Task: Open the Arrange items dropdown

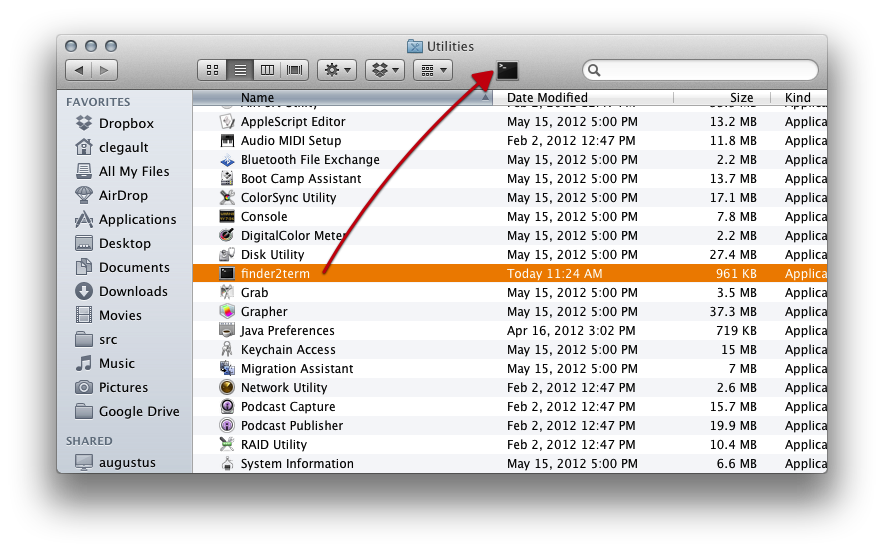Action: pos(433,70)
